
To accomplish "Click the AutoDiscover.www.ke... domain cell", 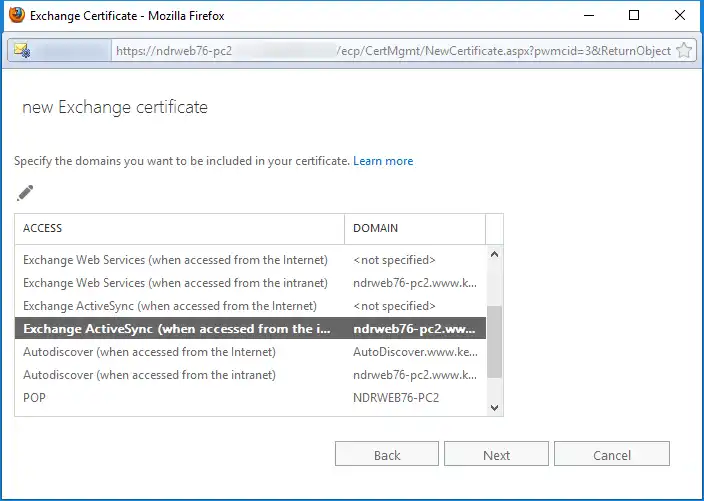I will coord(415,352).
